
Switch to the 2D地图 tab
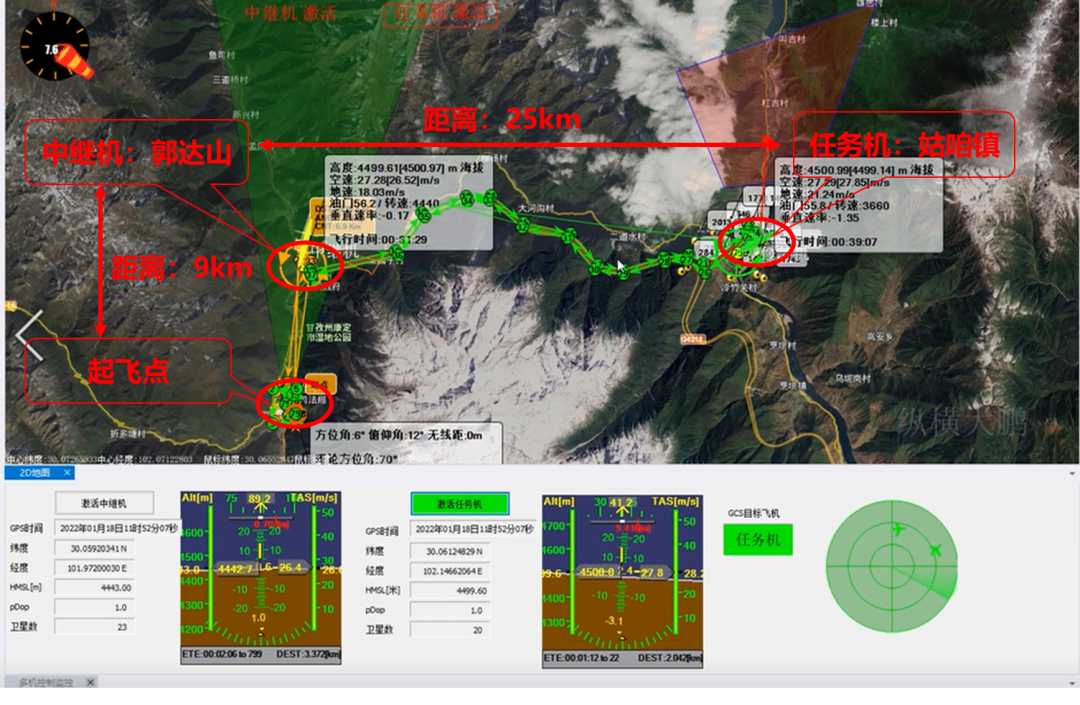28,472
